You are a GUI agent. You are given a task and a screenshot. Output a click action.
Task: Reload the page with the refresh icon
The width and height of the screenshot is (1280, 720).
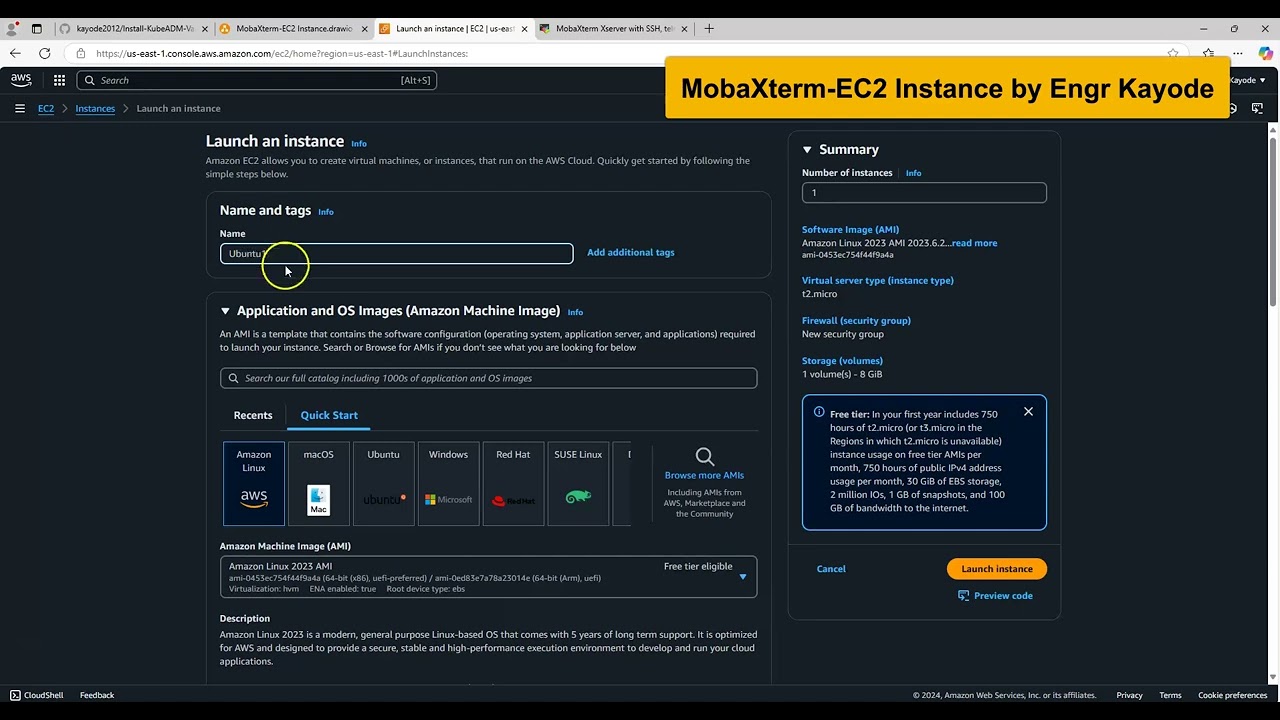44,53
